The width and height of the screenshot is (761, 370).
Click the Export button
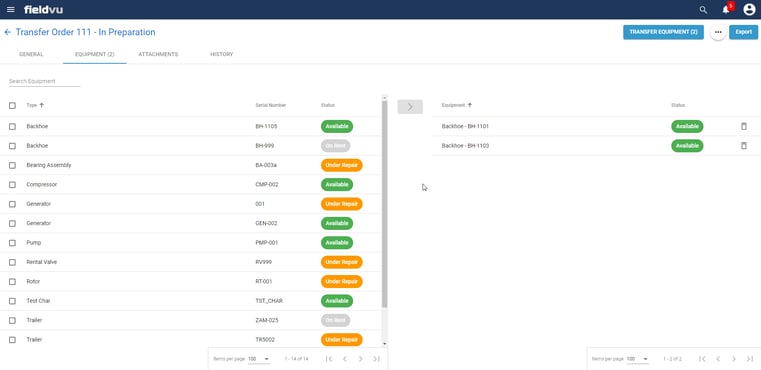[743, 32]
